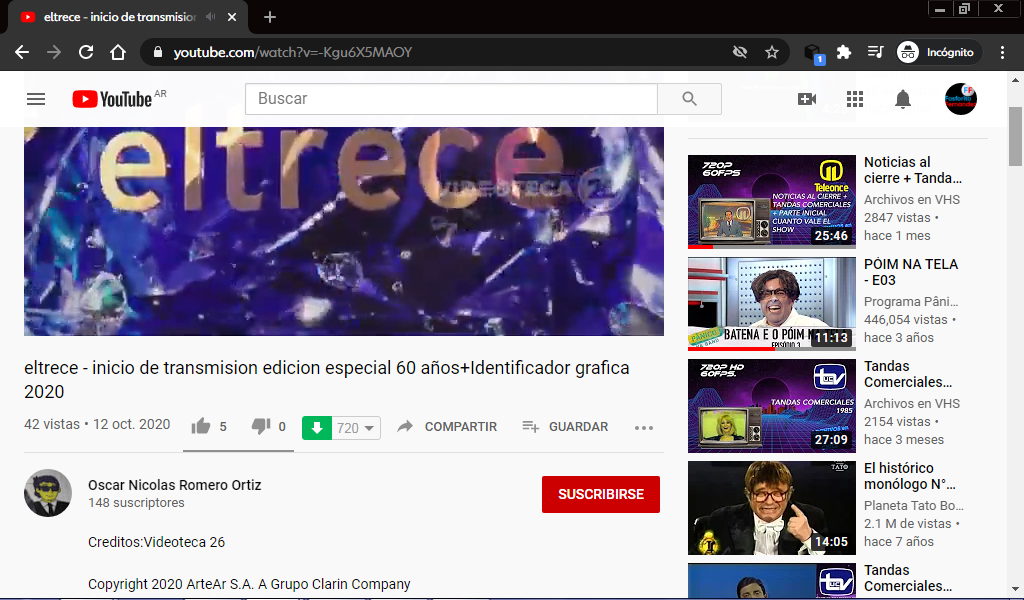
Task: Open the Chrome three-dot menu
Action: click(1002, 52)
